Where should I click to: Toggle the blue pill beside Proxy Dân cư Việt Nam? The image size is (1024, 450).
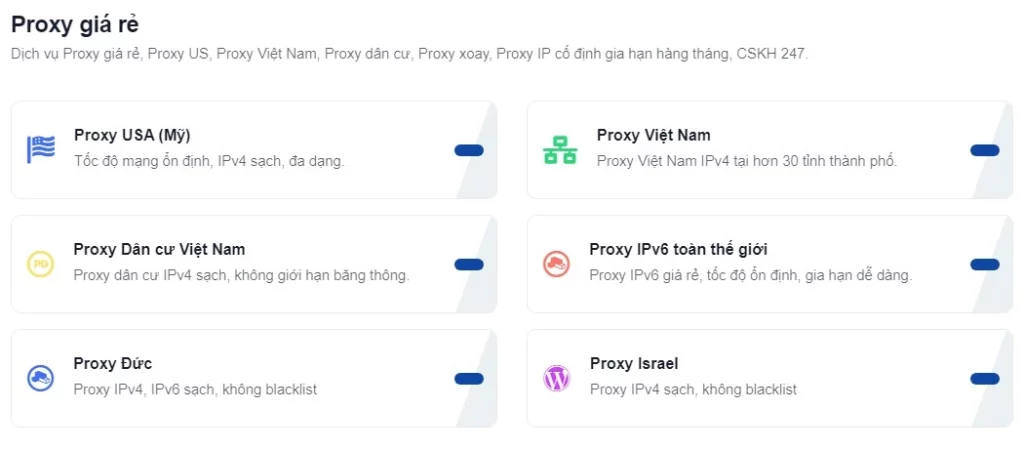(468, 264)
